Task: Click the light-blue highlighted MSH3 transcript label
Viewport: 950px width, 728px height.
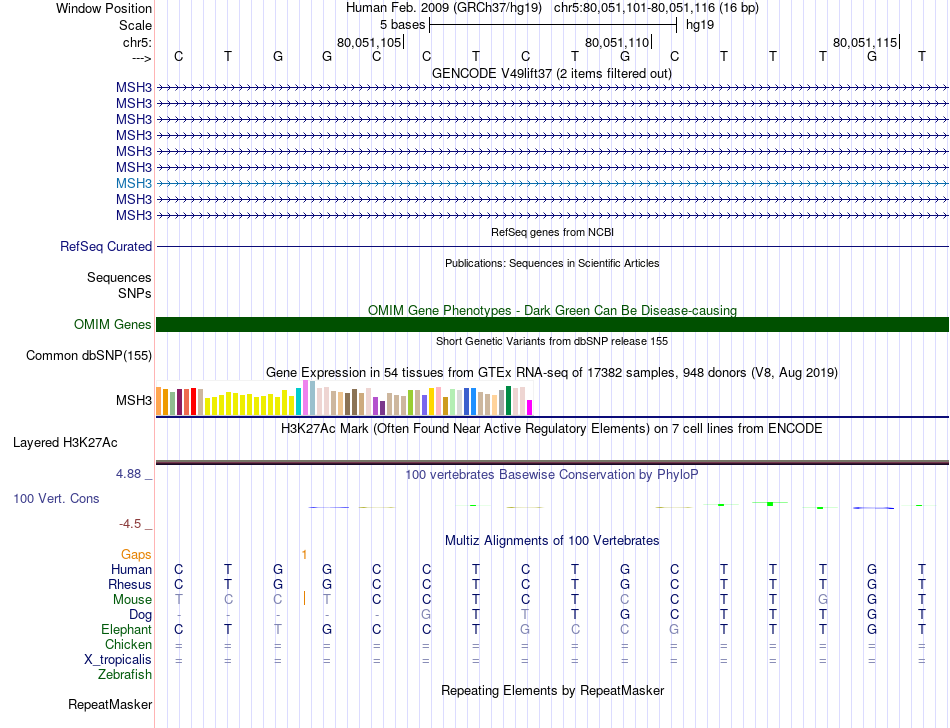Action: tap(134, 184)
